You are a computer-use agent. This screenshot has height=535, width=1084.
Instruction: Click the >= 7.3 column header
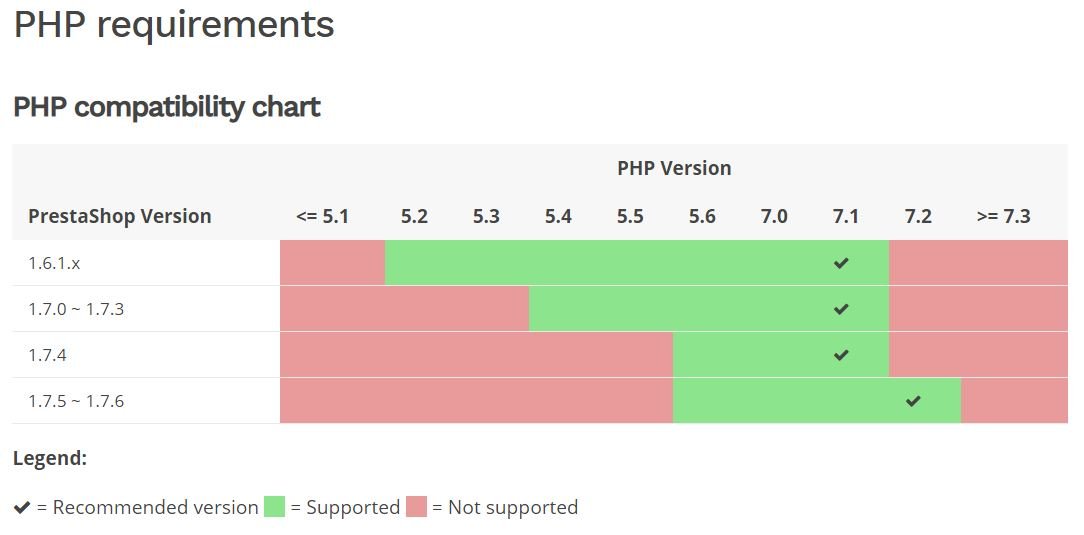pos(1003,216)
